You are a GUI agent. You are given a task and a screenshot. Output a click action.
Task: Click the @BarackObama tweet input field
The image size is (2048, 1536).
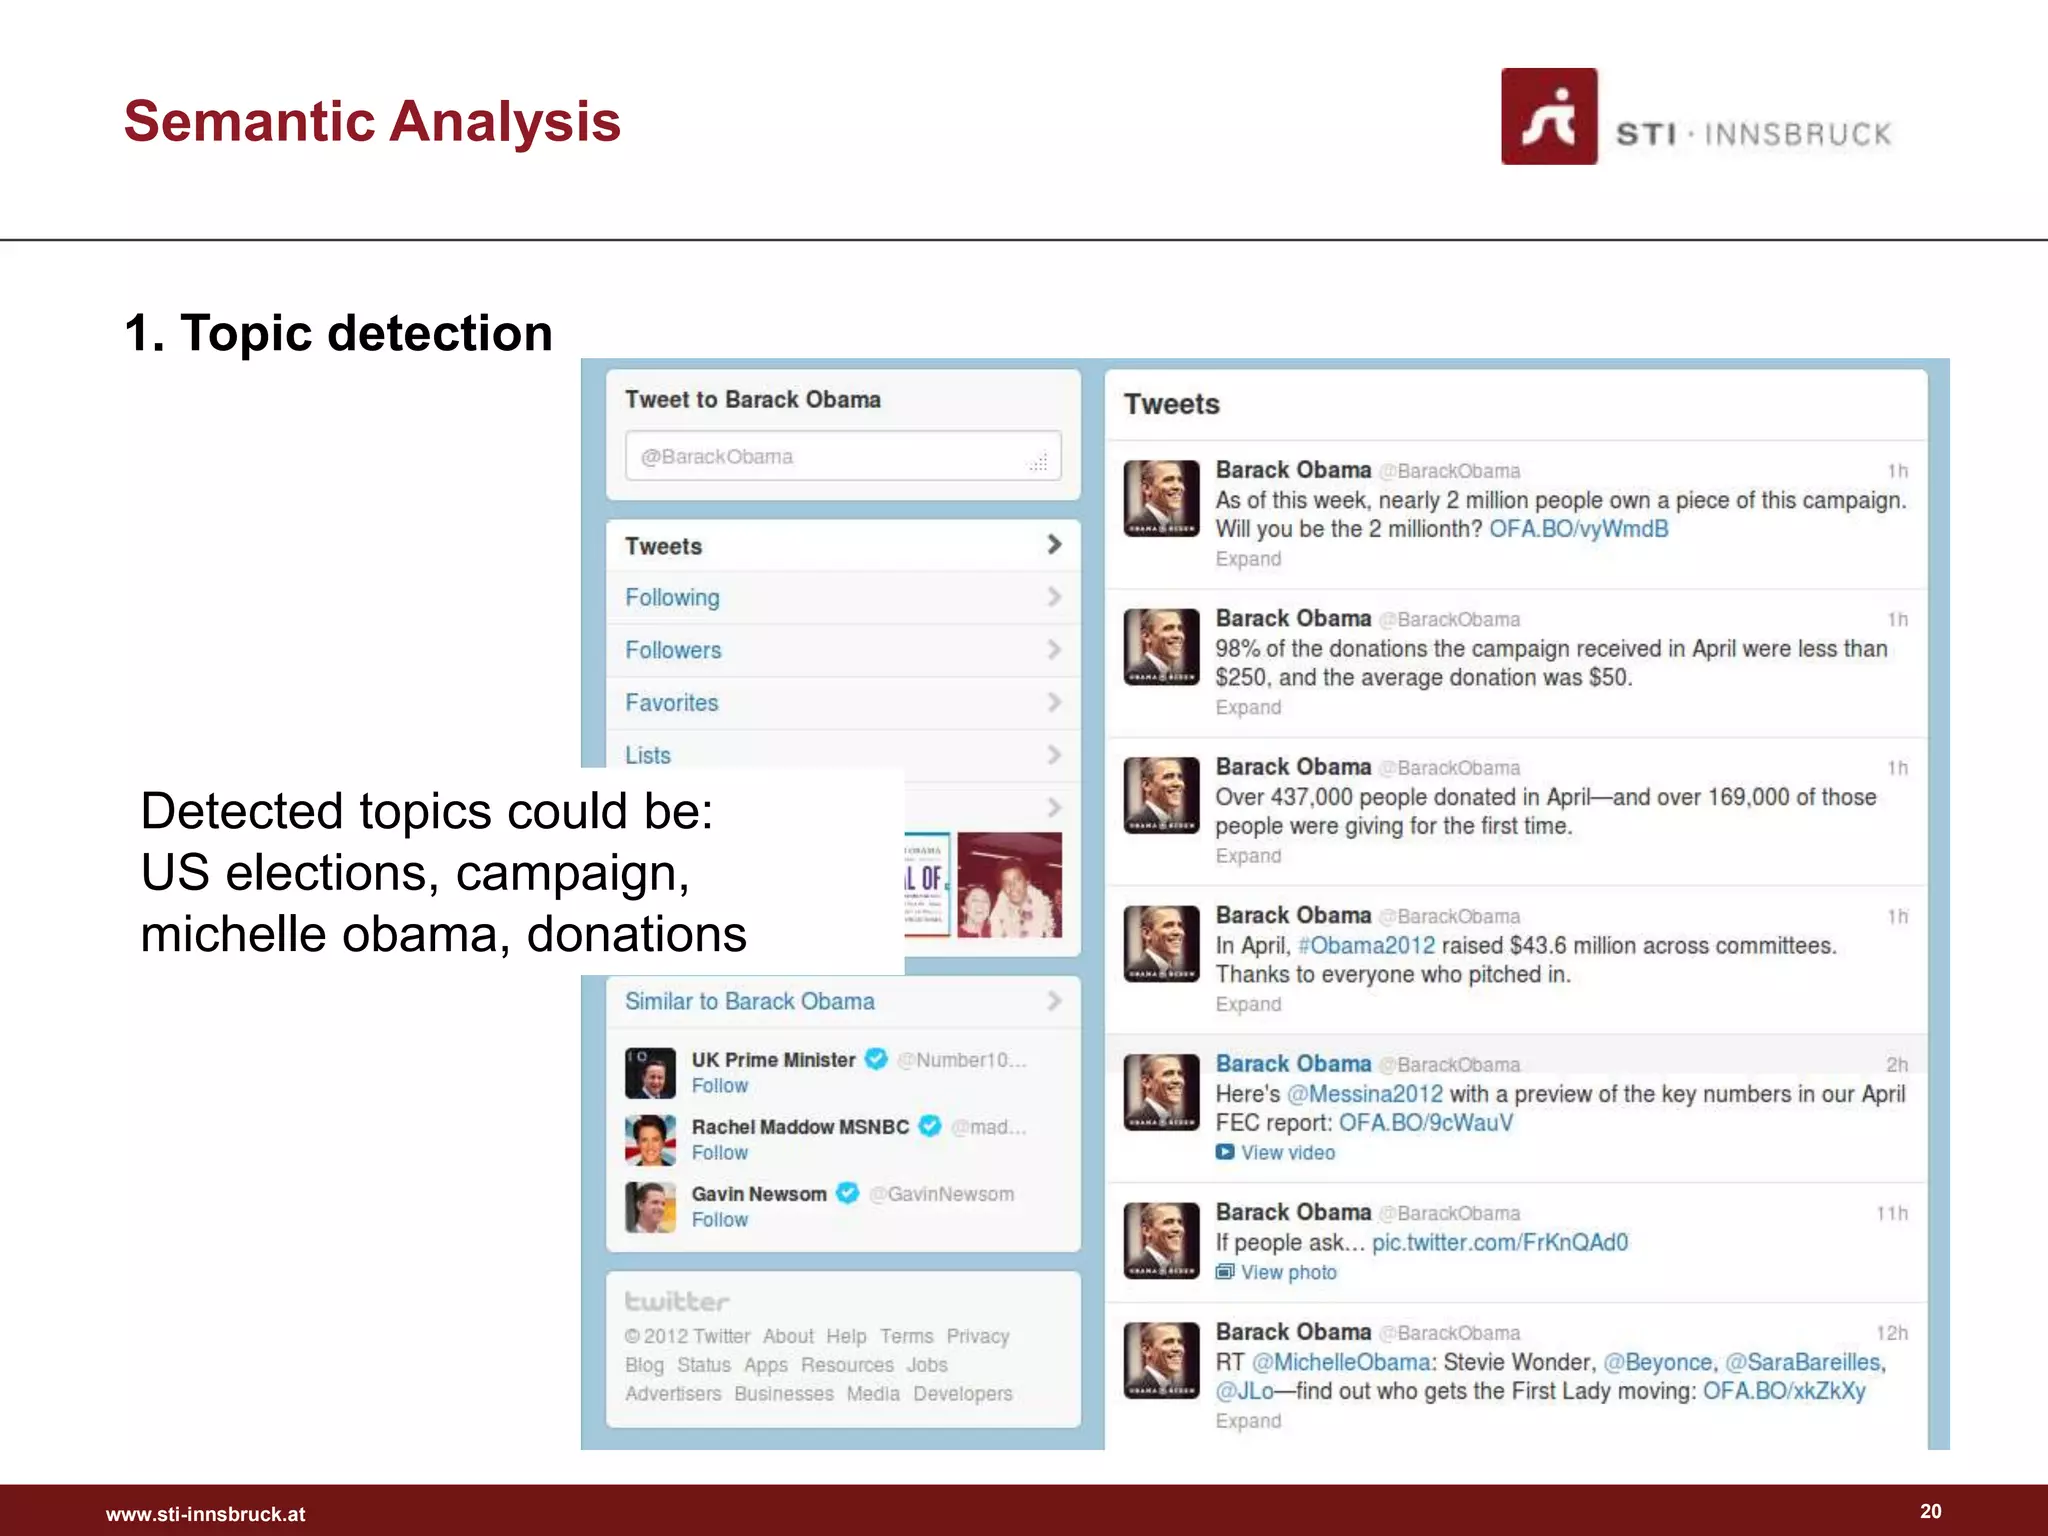843,457
